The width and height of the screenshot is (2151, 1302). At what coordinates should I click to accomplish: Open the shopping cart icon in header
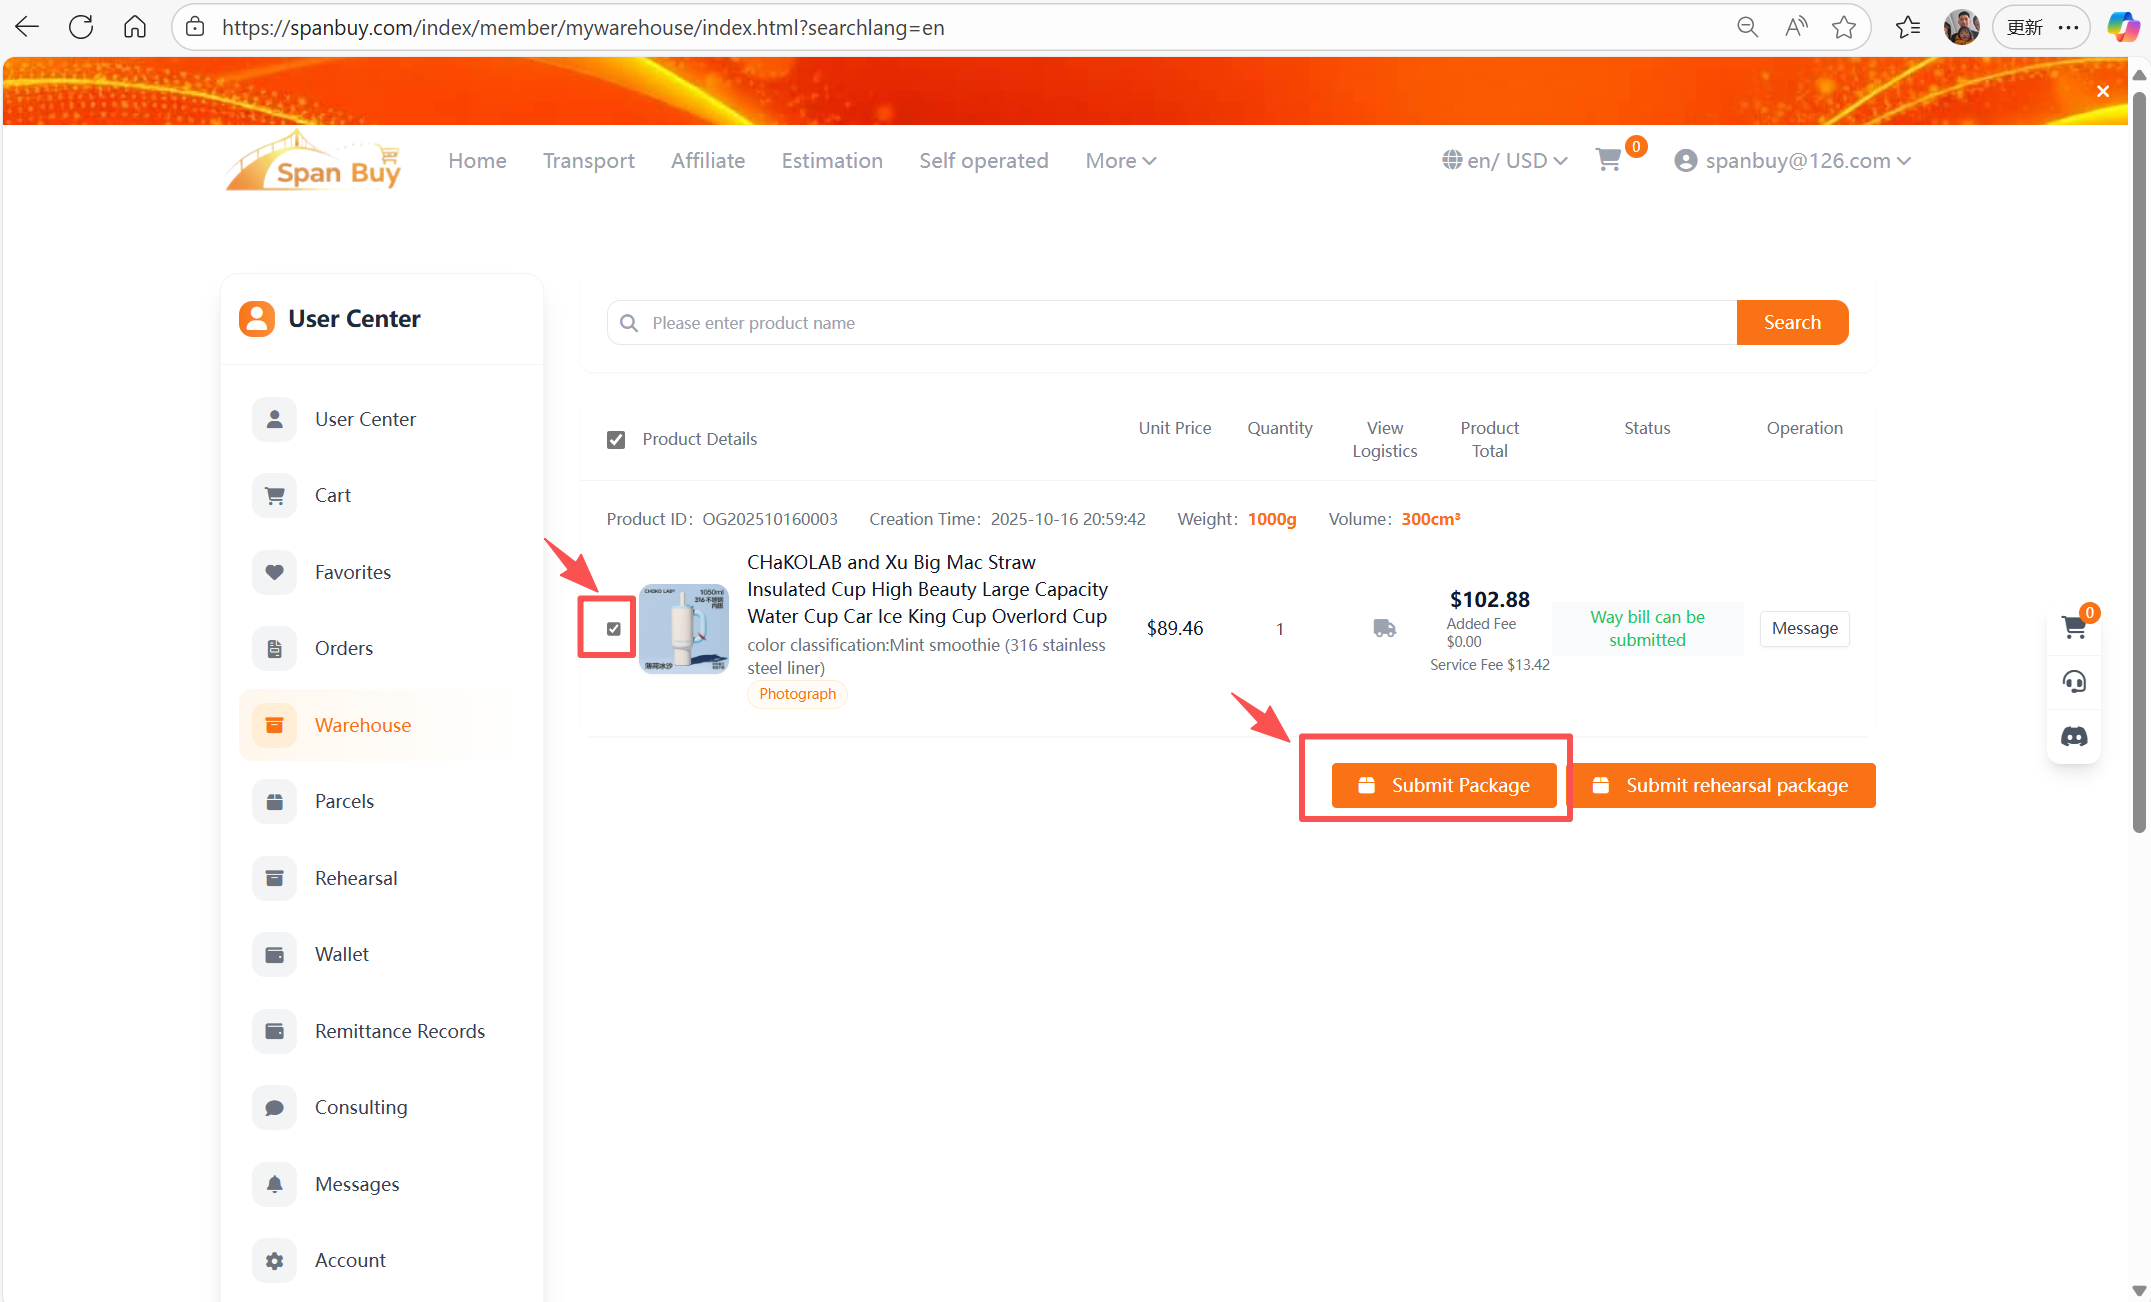point(1608,160)
